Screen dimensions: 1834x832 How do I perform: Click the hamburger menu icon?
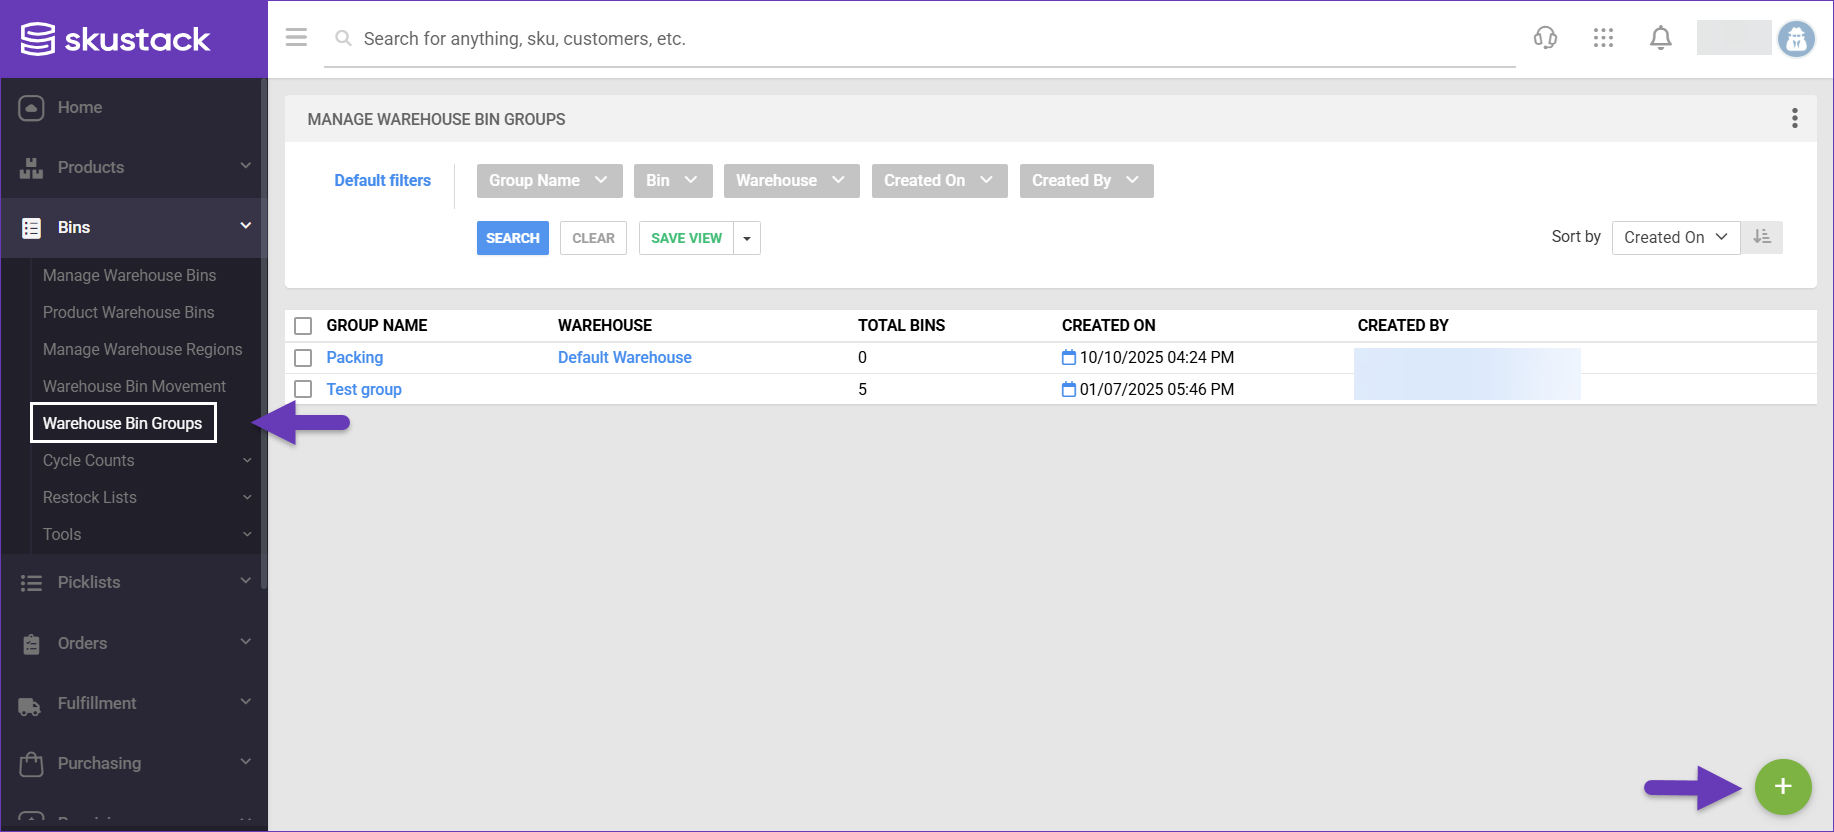[296, 38]
